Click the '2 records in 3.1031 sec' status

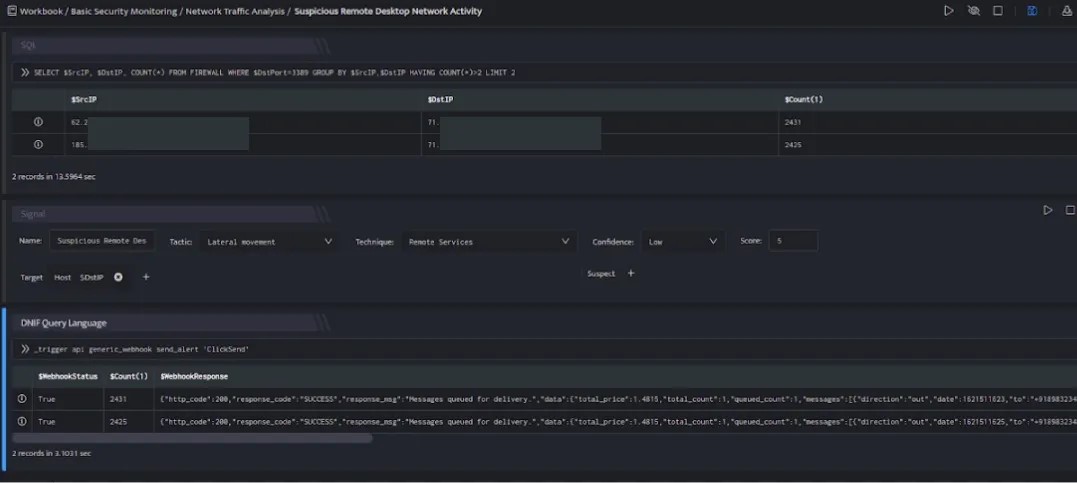[52, 453]
